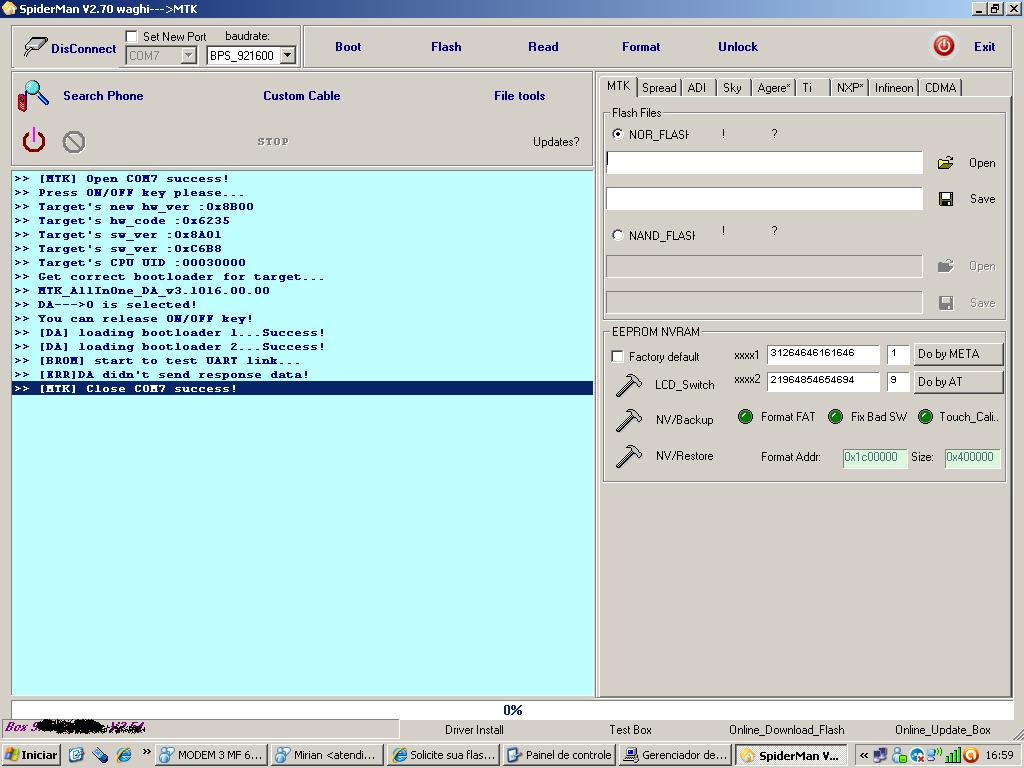Click the NOR flash Save floppy icon

click(946, 199)
